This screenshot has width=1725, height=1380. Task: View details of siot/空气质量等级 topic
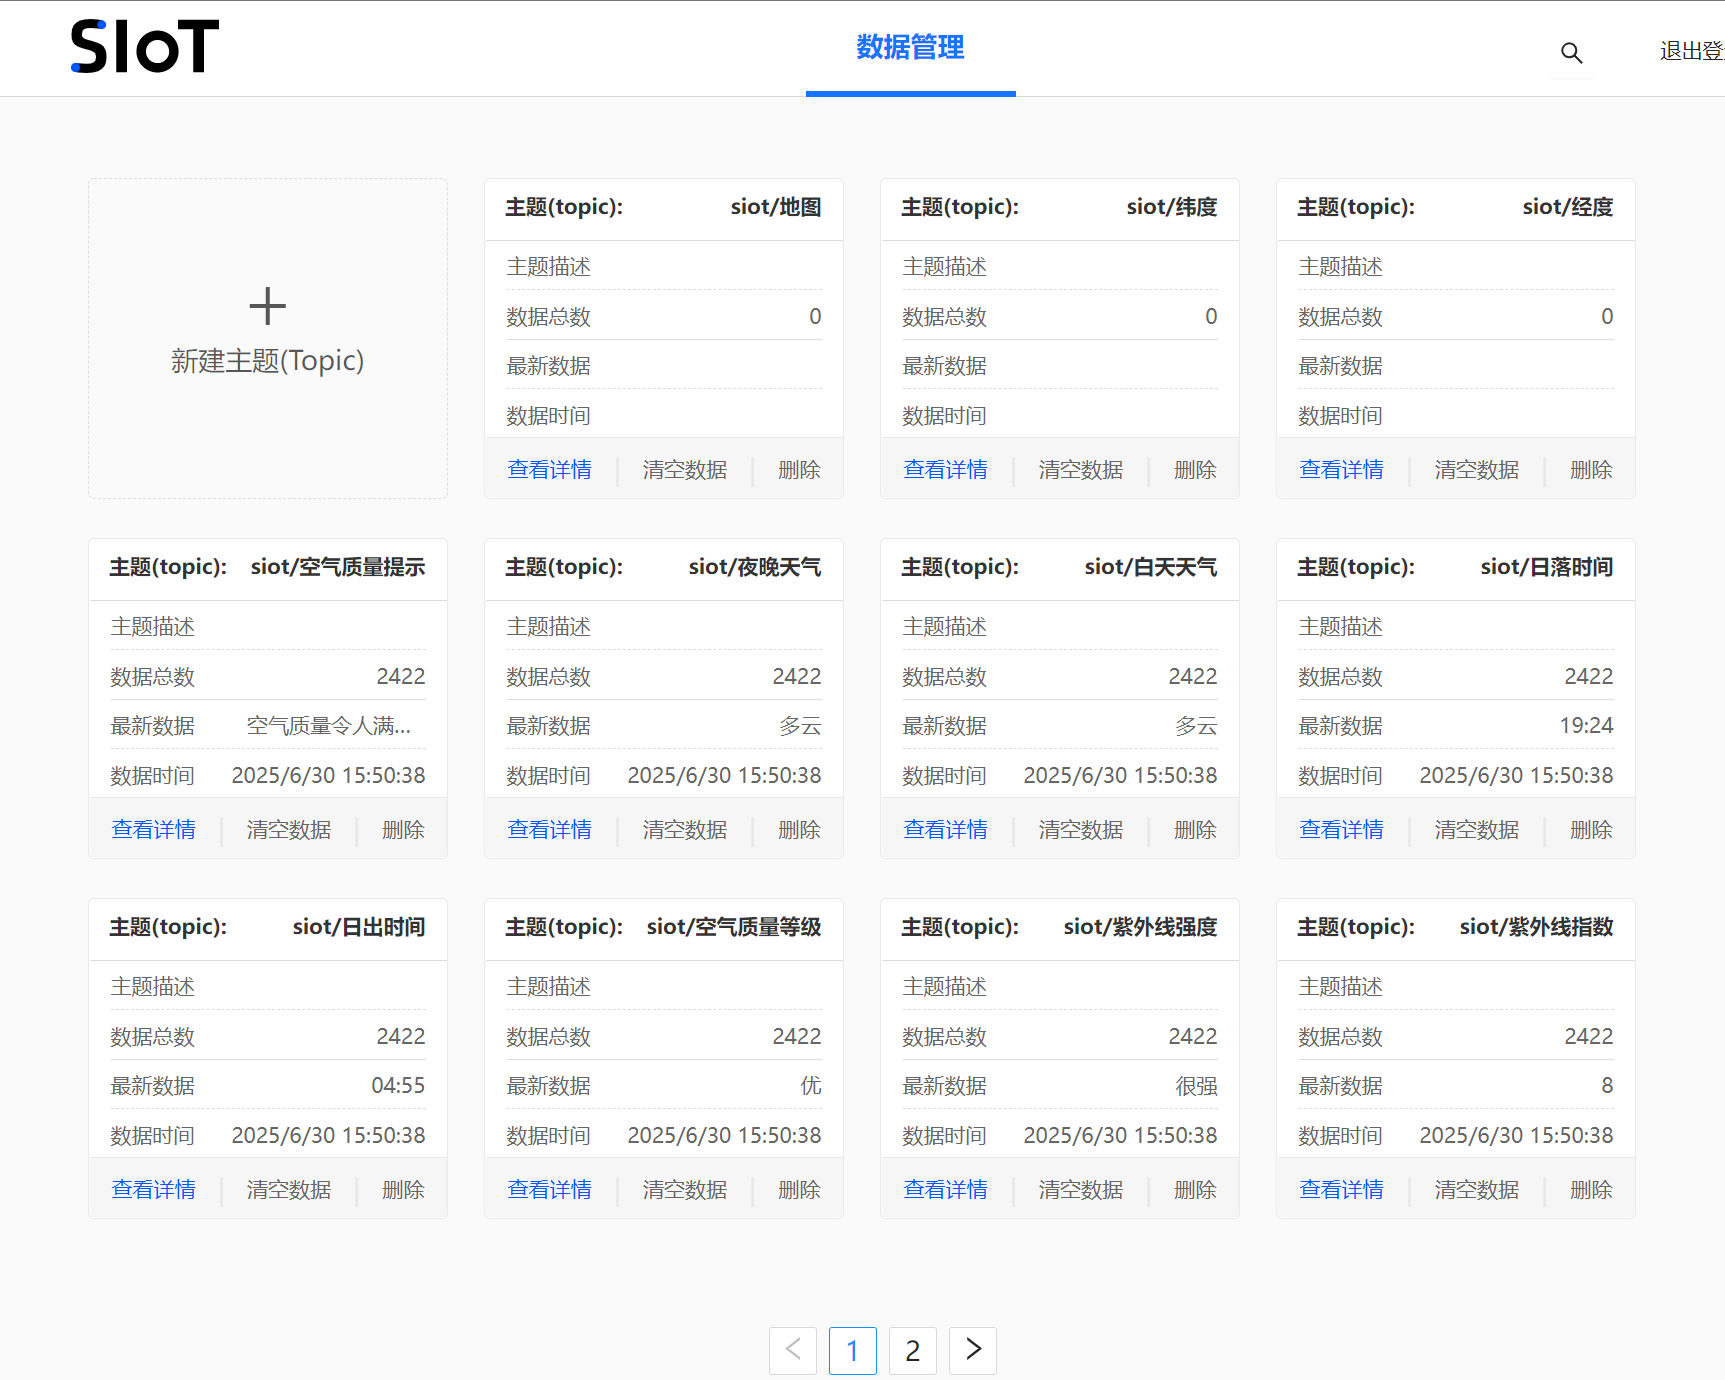pos(549,1189)
